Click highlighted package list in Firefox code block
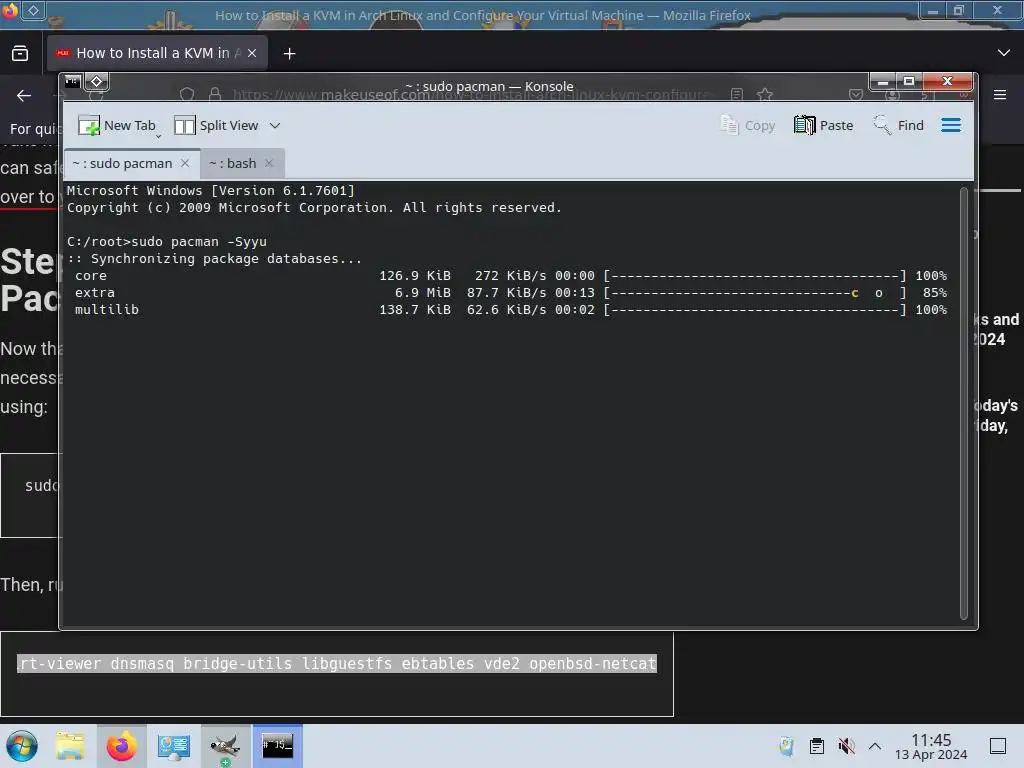 click(337, 664)
